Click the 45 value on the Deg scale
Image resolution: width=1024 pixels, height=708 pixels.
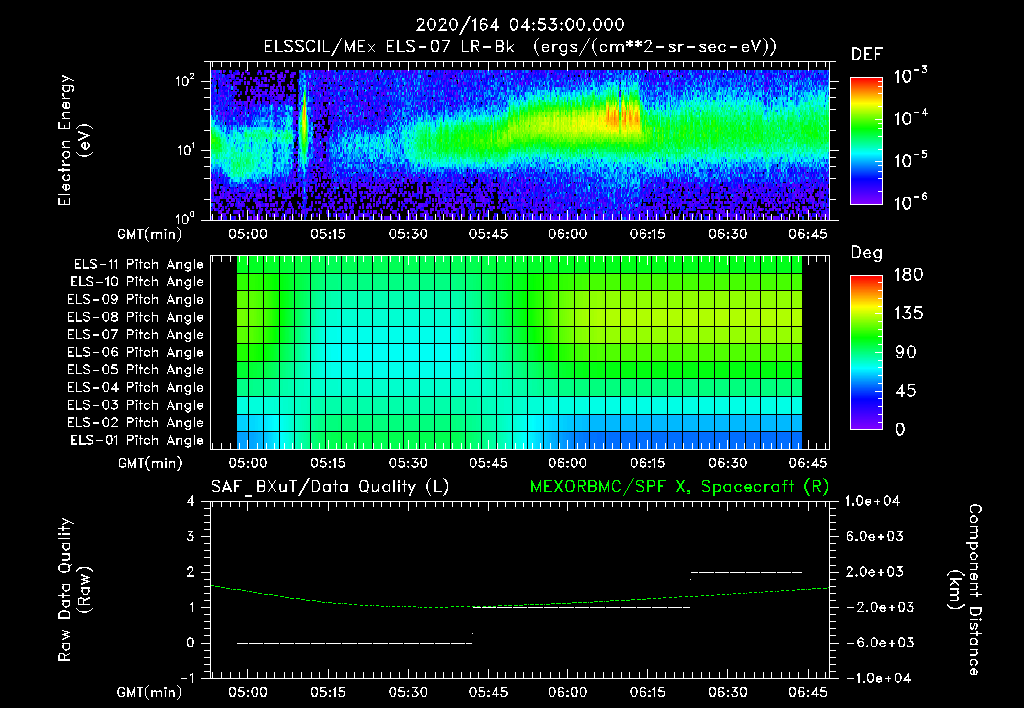click(x=906, y=391)
